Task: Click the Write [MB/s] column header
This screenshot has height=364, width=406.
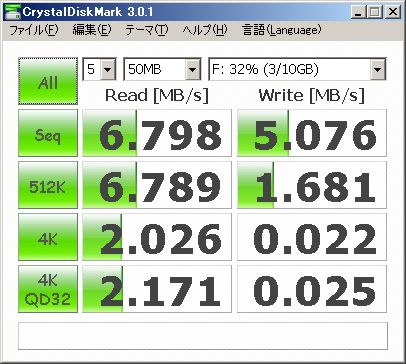Action: click(x=312, y=96)
